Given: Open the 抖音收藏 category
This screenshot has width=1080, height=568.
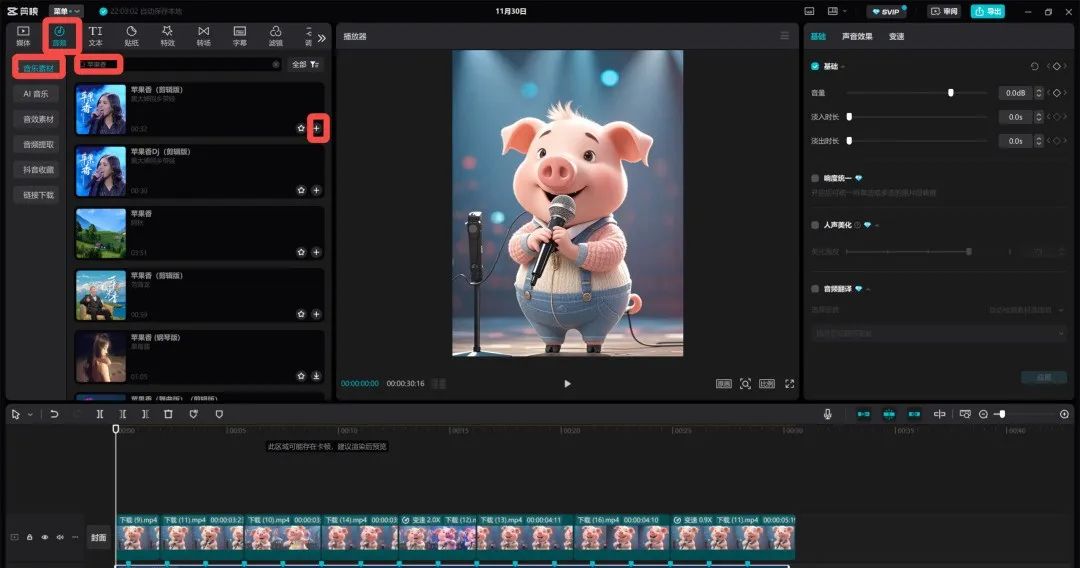Looking at the screenshot, I should pyautogui.click(x=38, y=169).
